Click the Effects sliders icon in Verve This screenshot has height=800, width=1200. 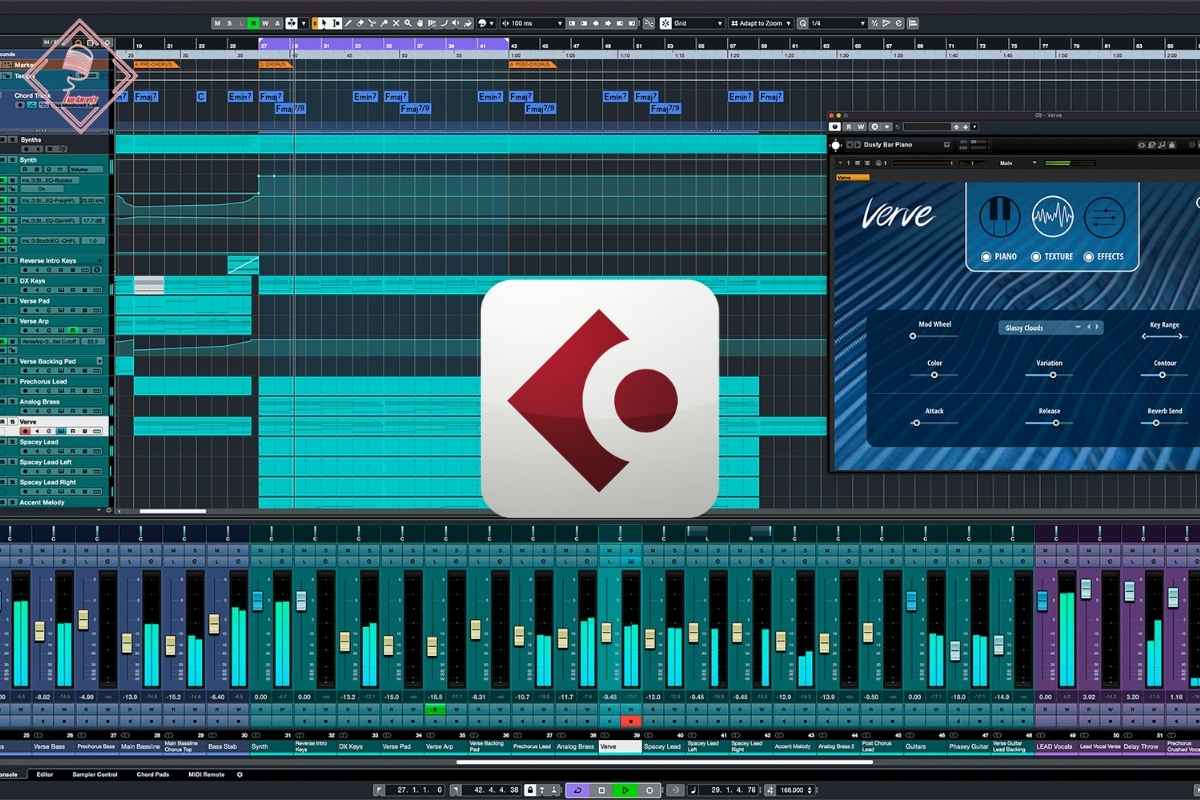(1104, 217)
